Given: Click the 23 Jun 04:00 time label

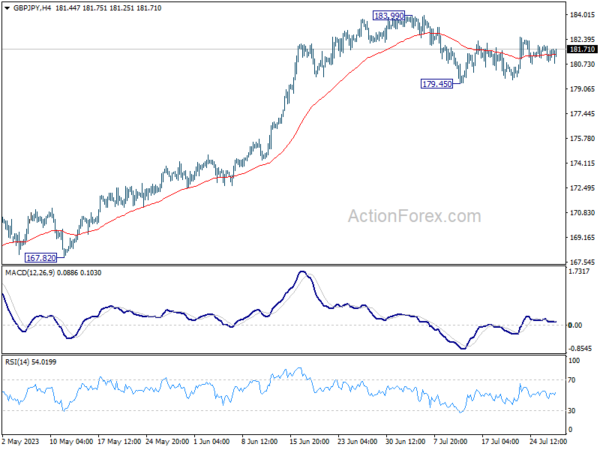Looking at the screenshot, I should (357, 442).
